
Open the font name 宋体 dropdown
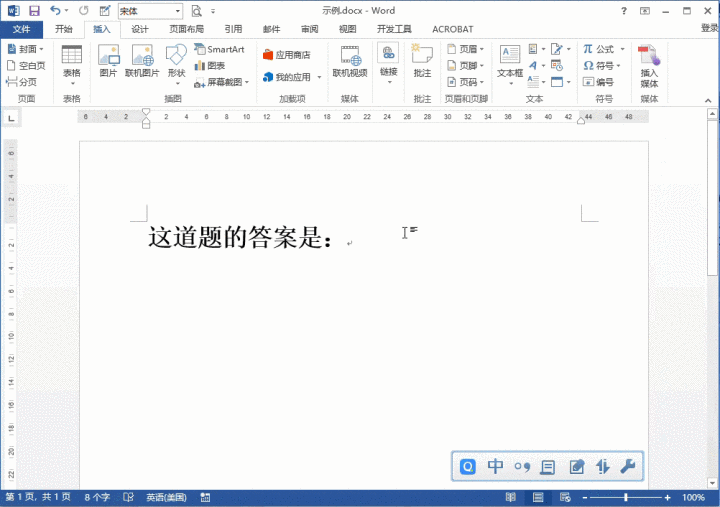coord(177,11)
